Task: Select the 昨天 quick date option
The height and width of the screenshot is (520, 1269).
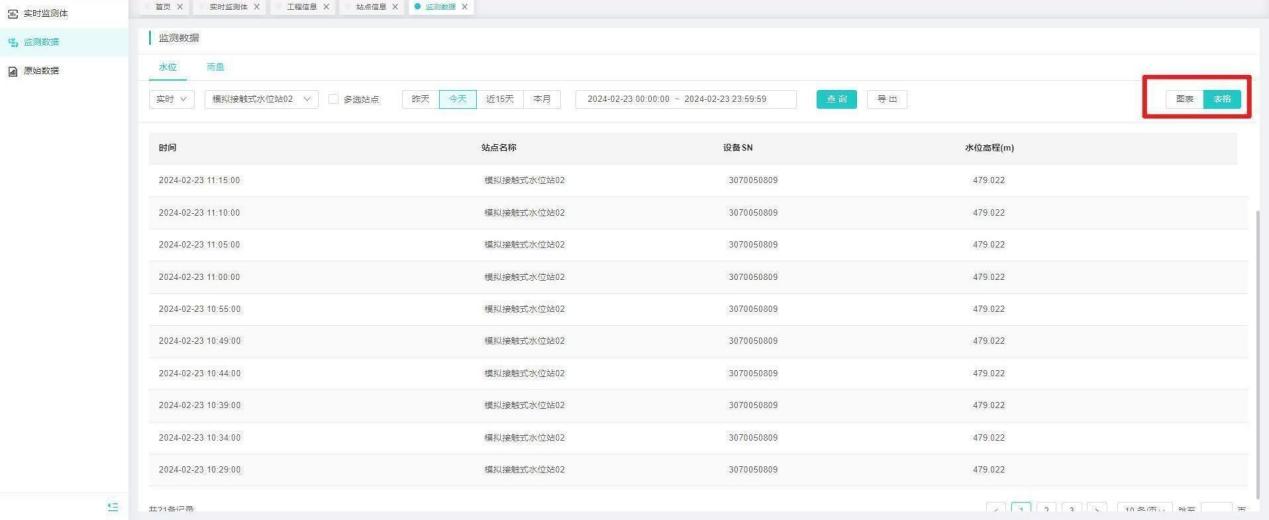Action: [x=420, y=99]
